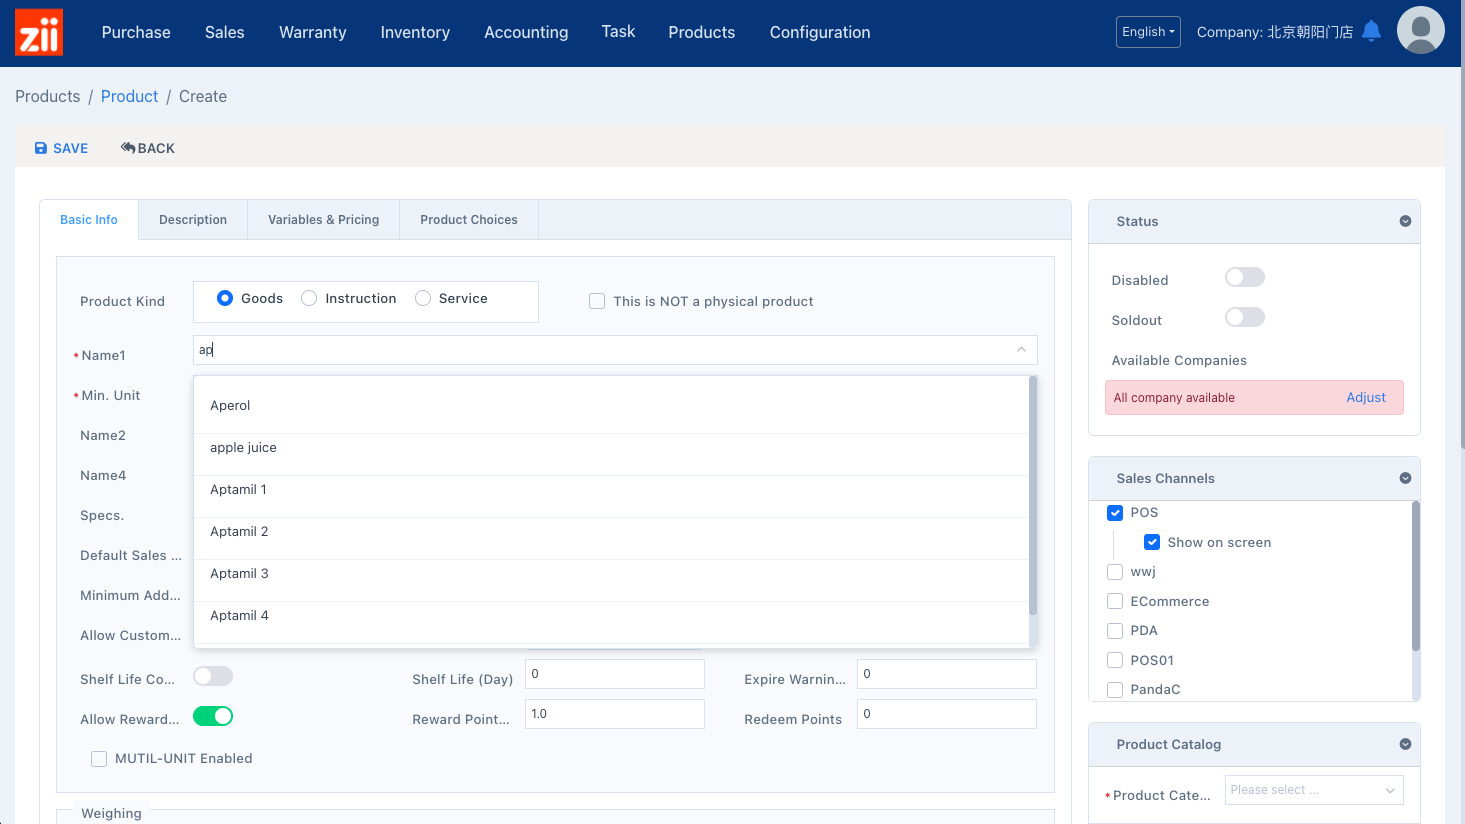
Task: Click the Back arrow icon
Action: (x=128, y=148)
